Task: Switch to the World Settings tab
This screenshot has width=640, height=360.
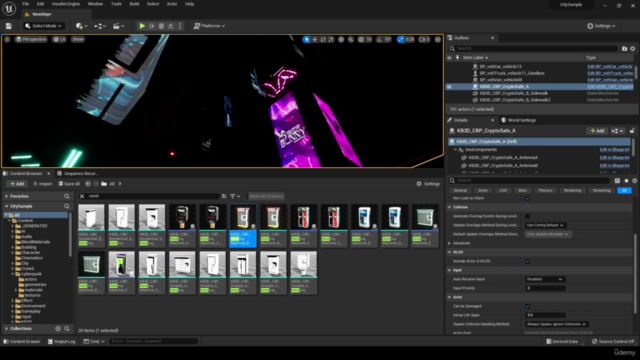Action: (x=518, y=120)
